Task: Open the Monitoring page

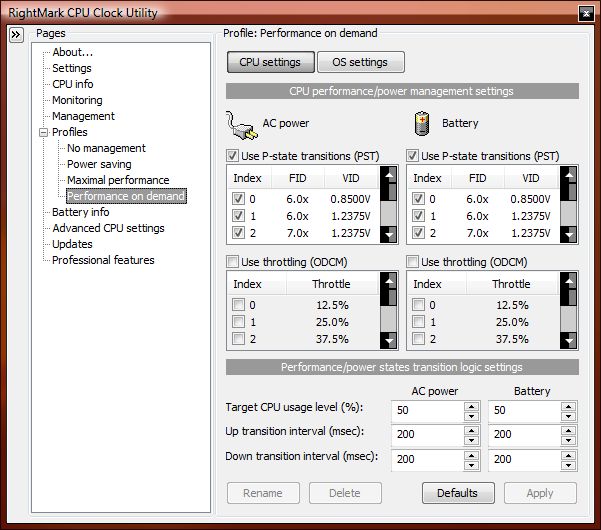Action: coord(77,100)
